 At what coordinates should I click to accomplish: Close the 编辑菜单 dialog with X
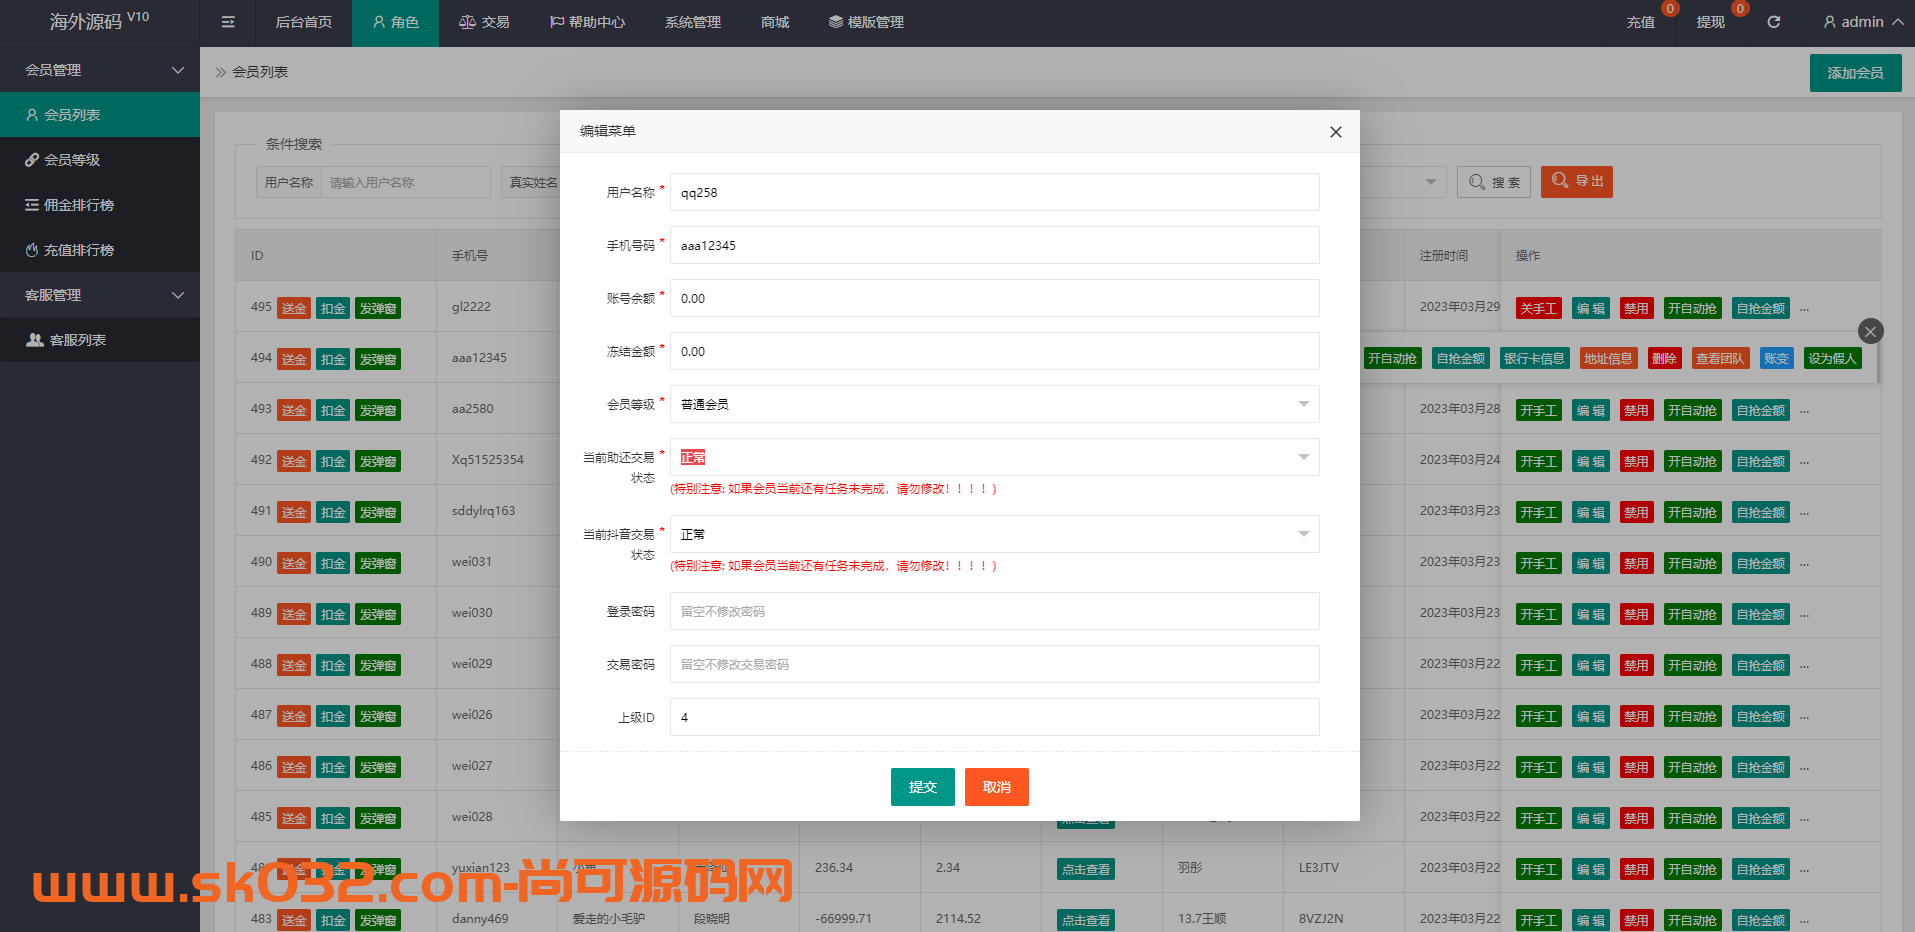[1336, 132]
